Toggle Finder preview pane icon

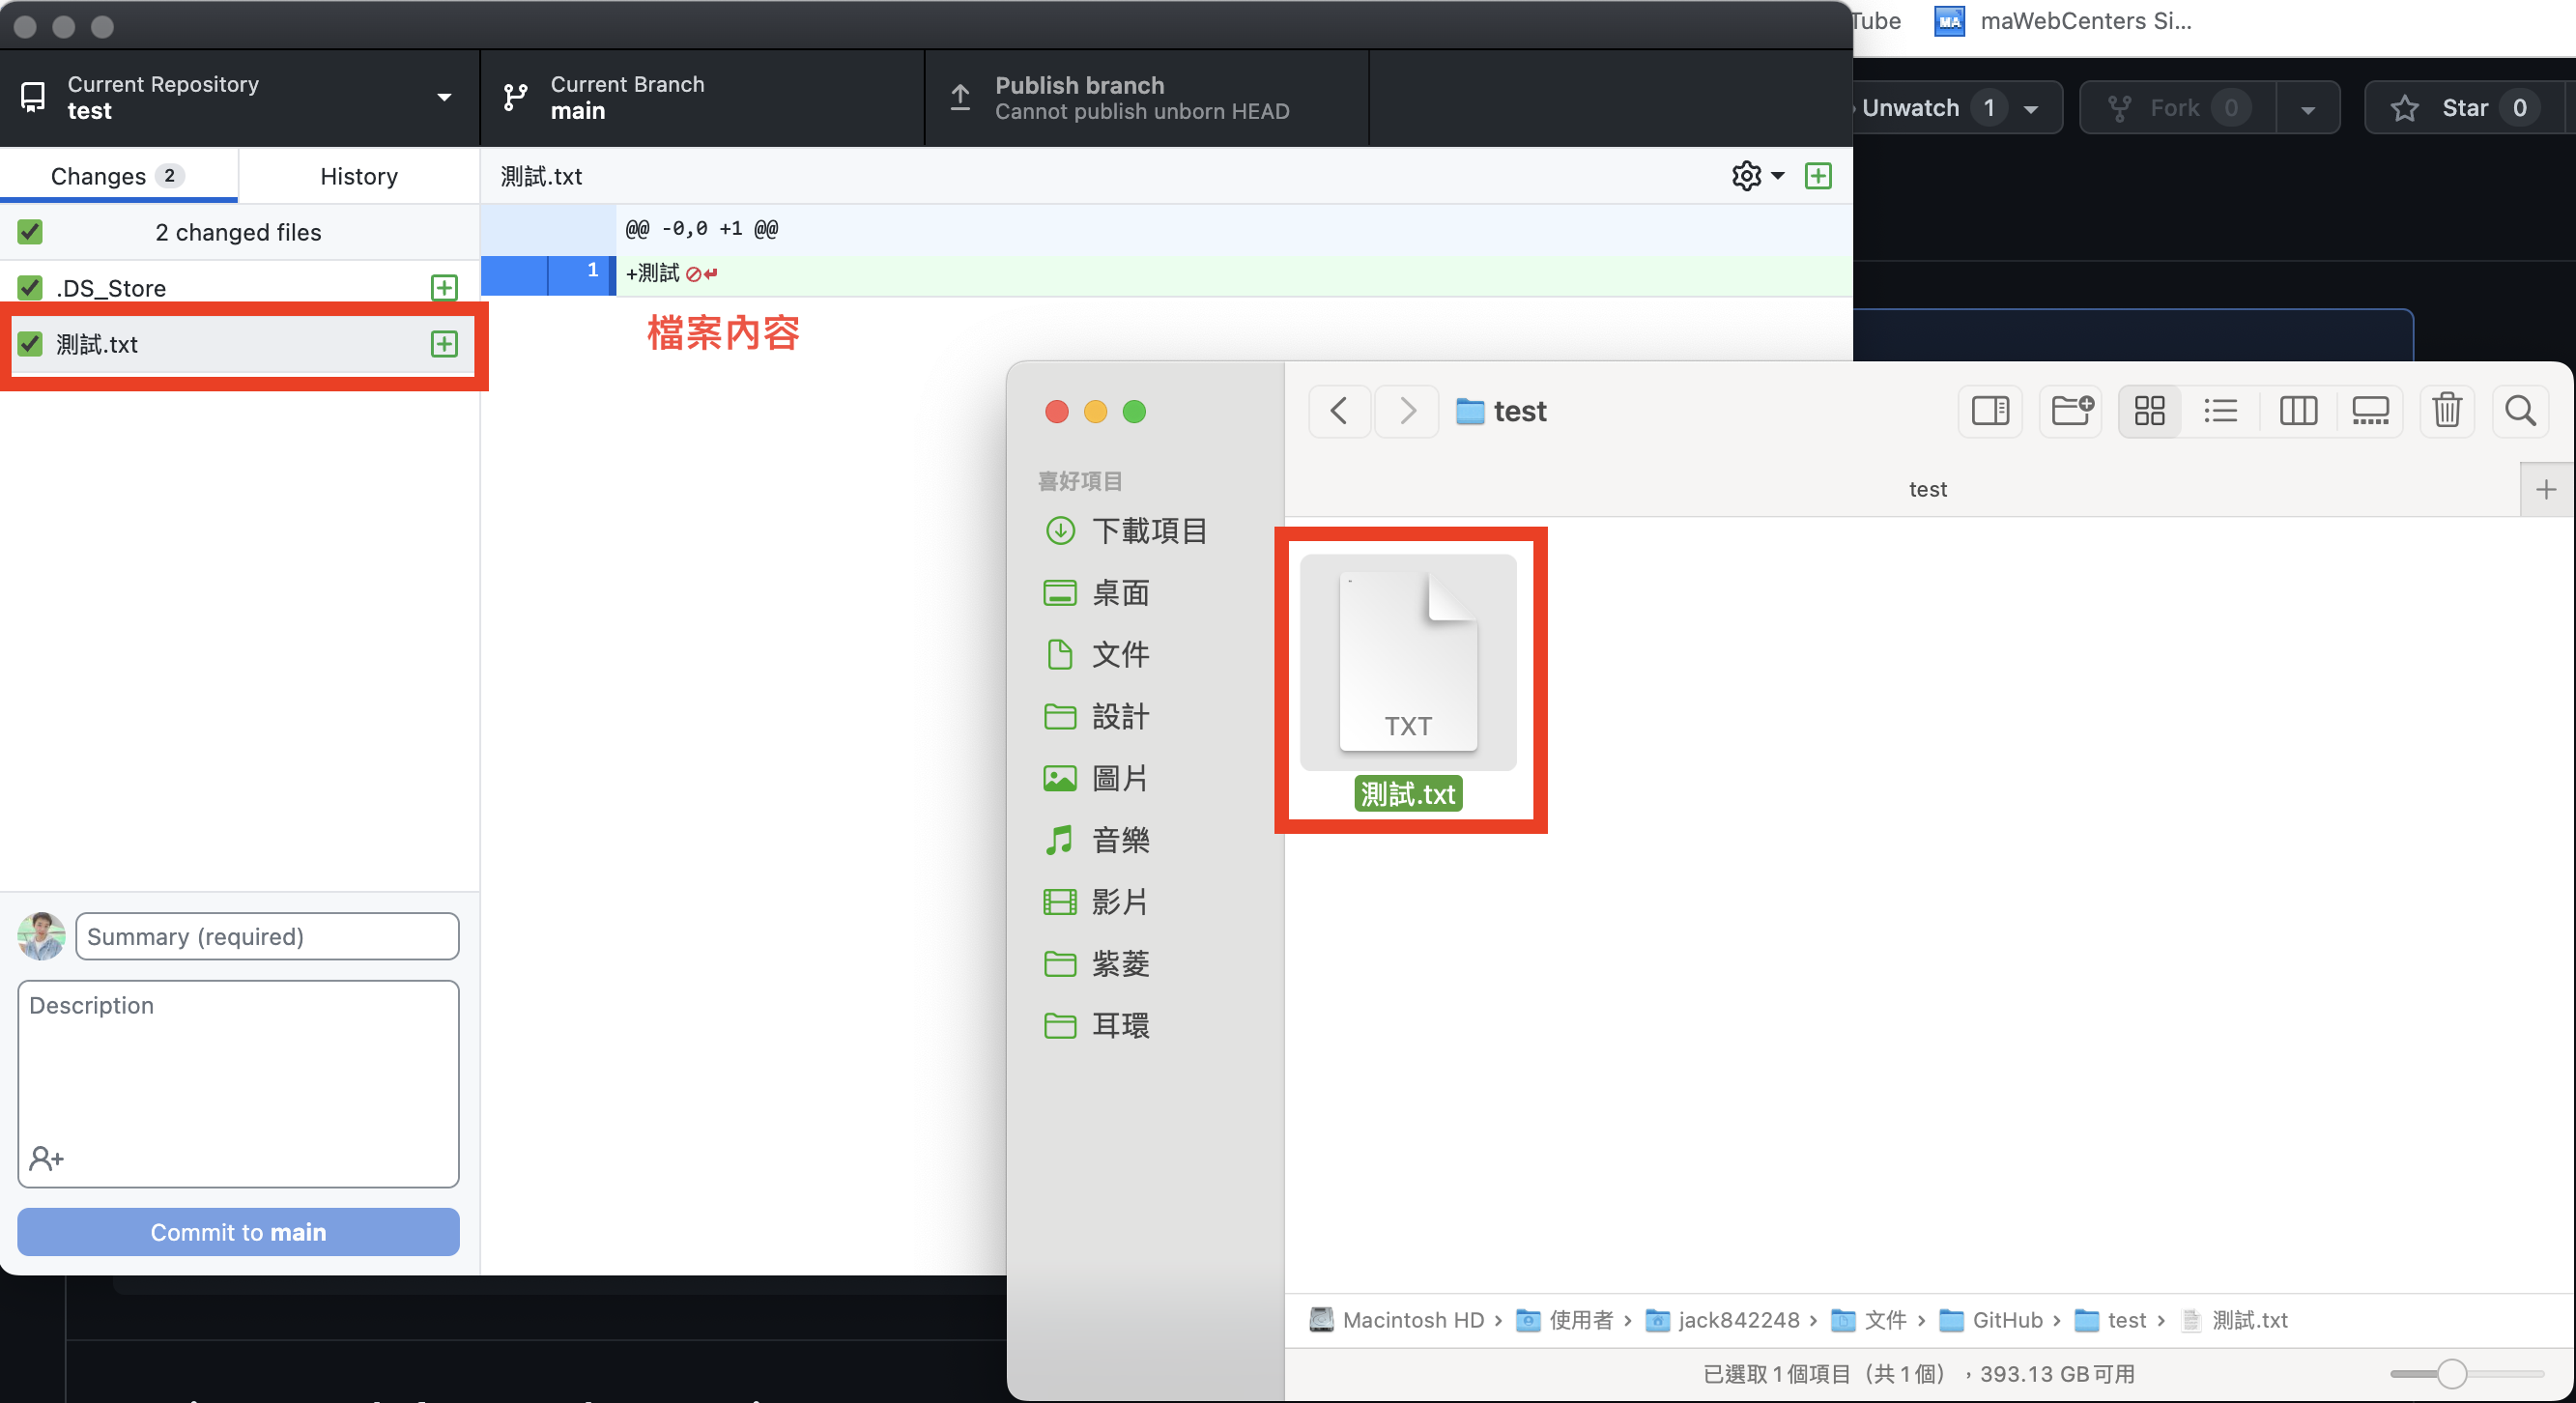pos(1990,411)
